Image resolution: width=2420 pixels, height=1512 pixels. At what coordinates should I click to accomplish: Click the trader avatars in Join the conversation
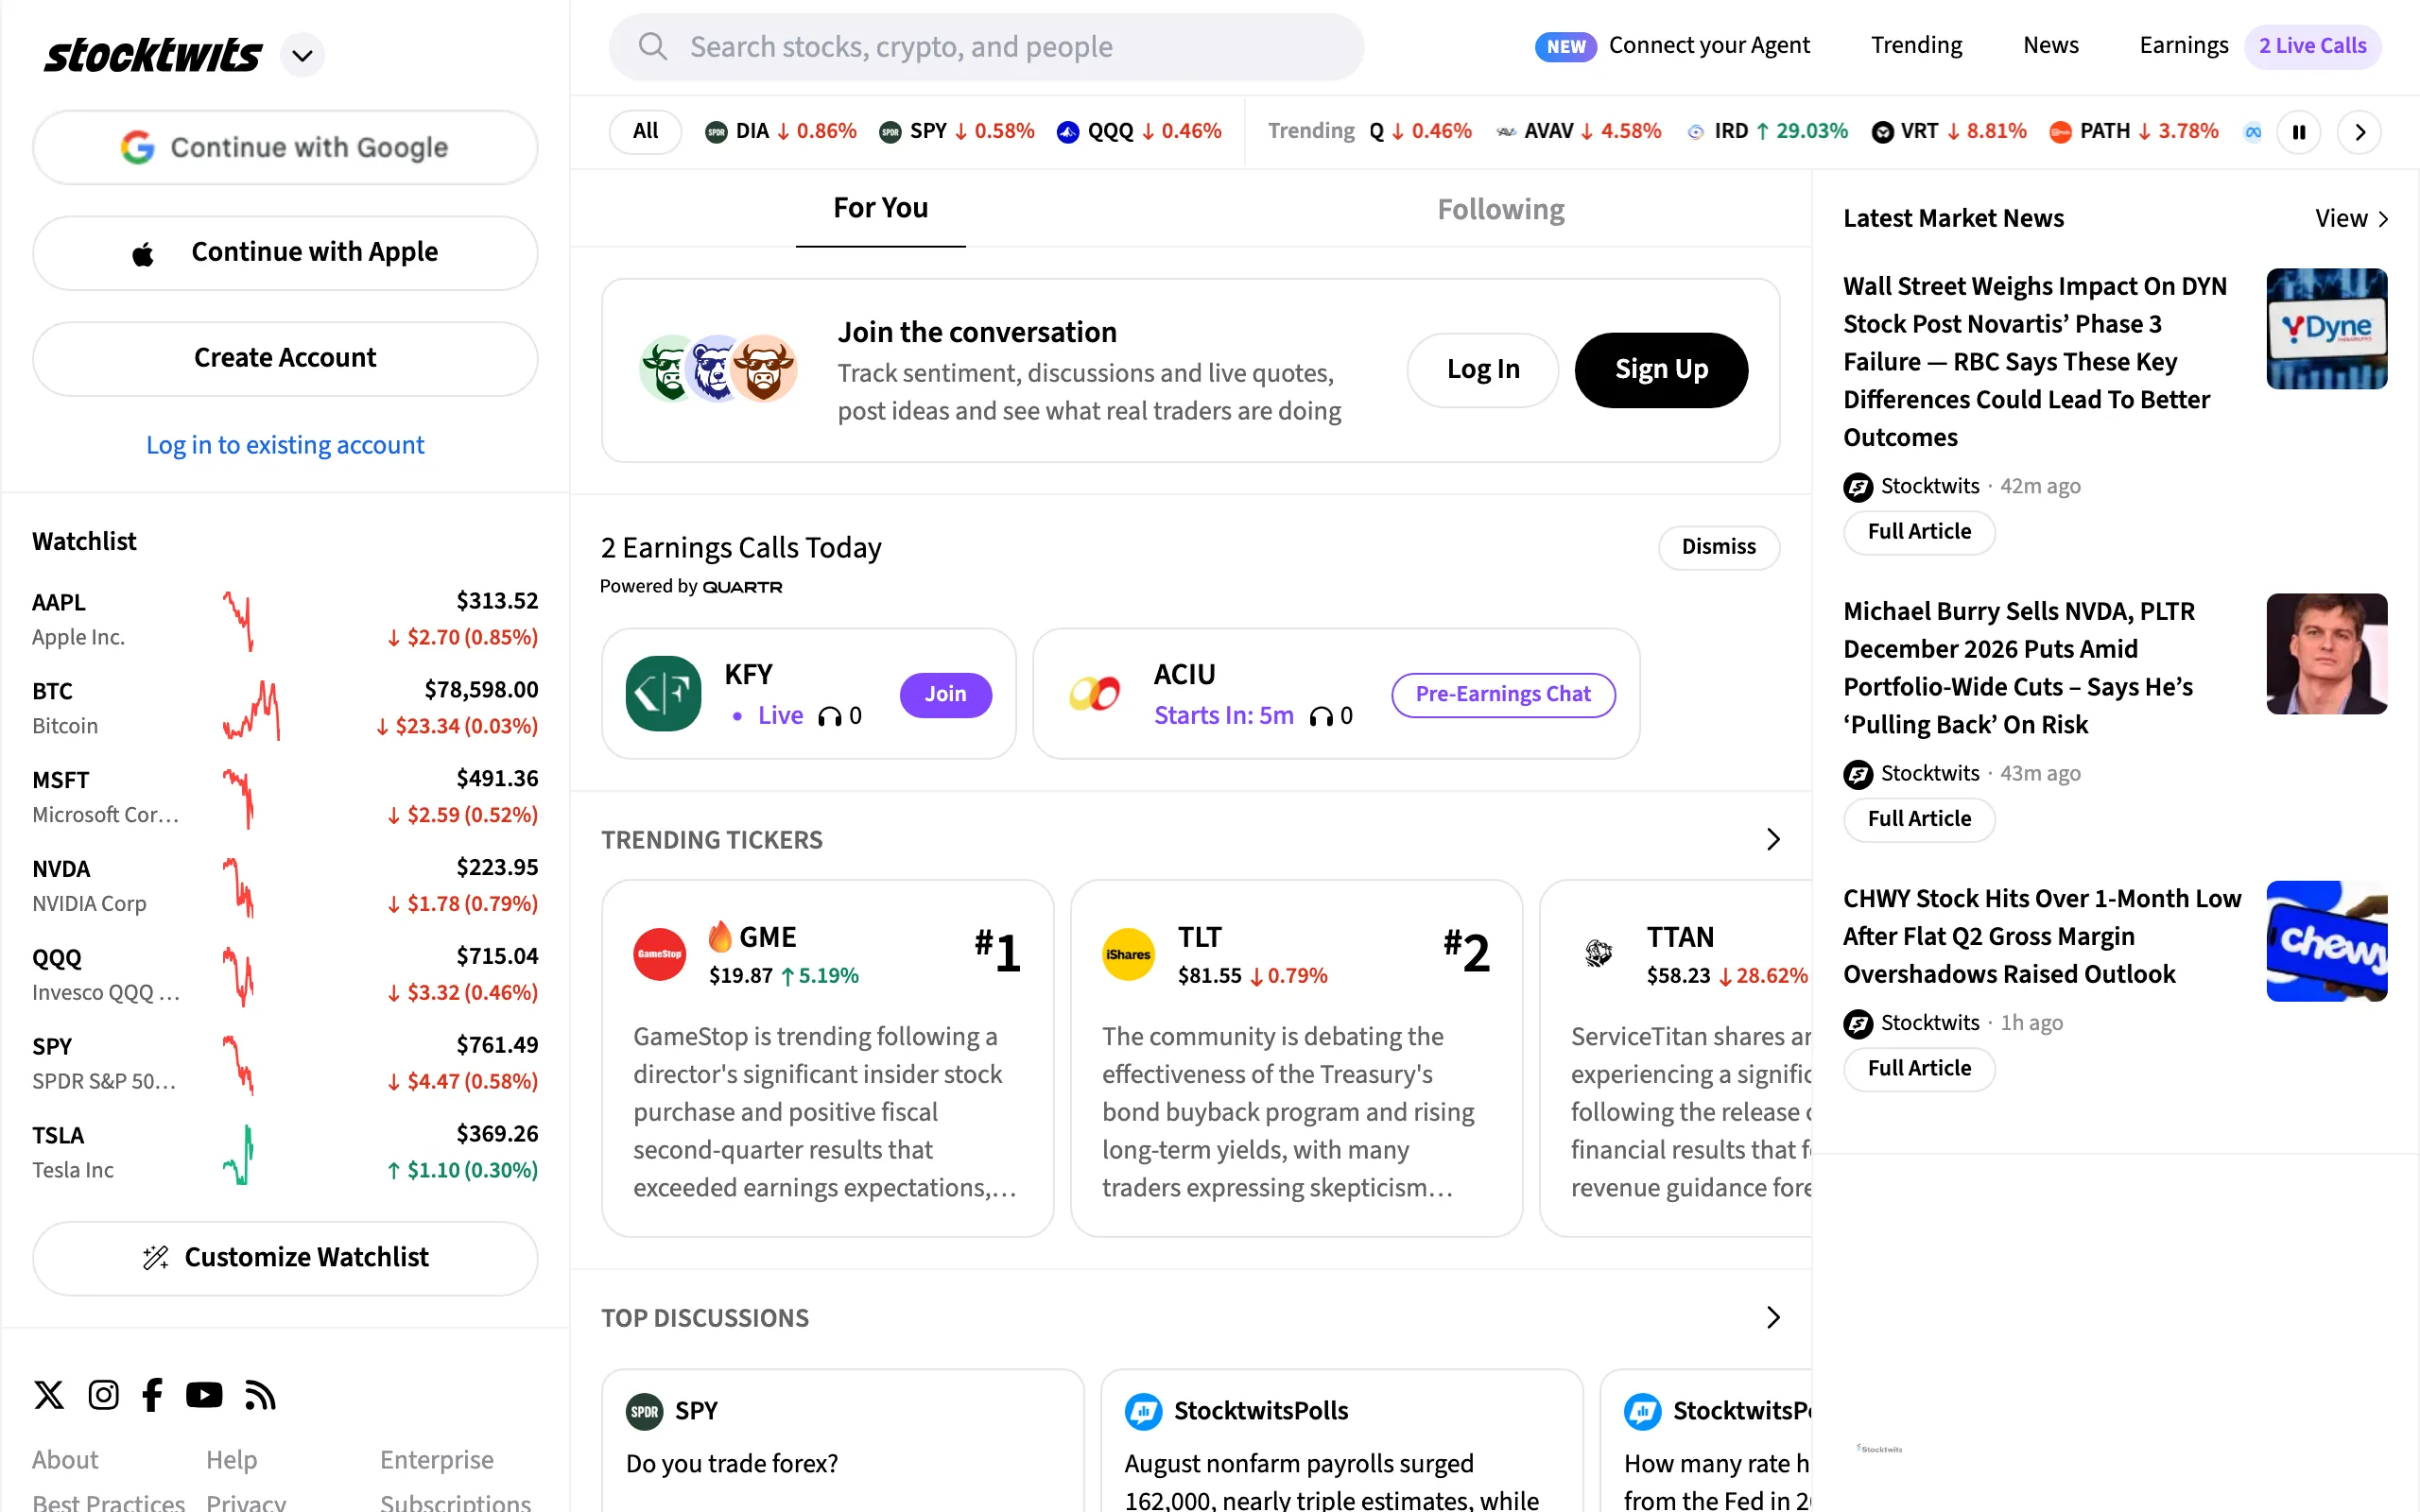point(719,369)
